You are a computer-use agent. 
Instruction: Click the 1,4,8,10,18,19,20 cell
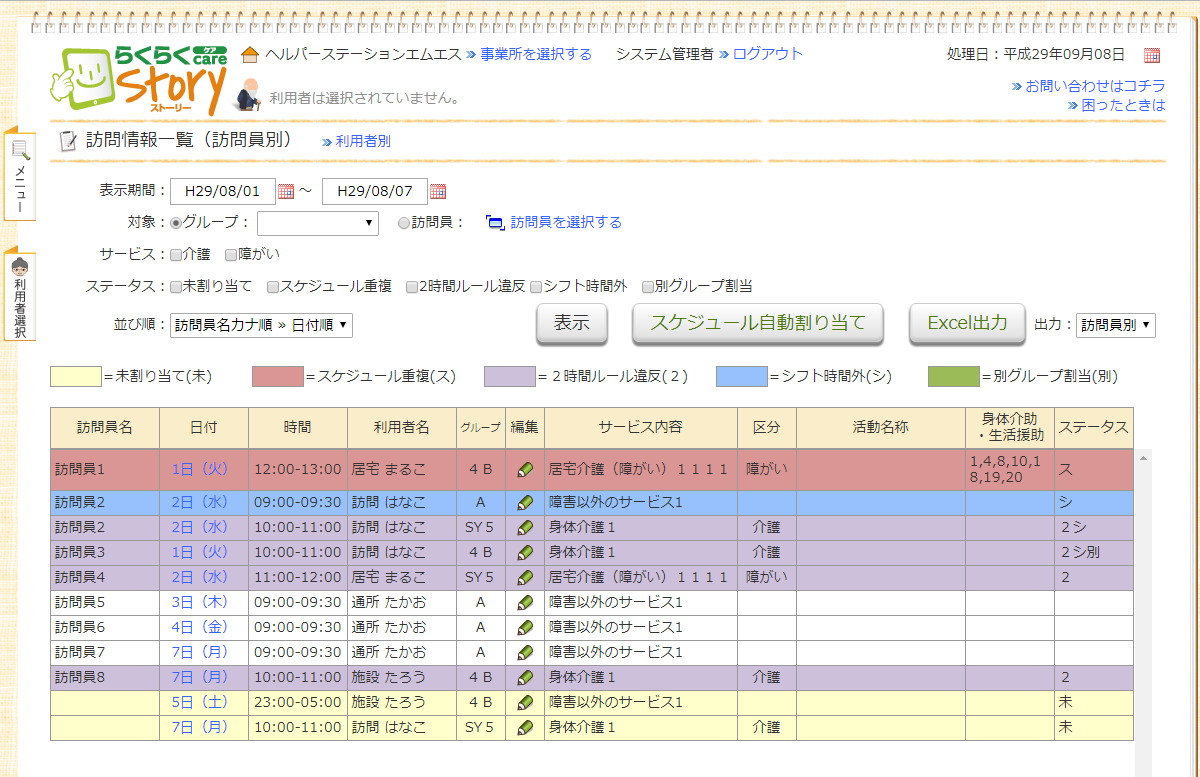pyautogui.click(x=1010, y=469)
